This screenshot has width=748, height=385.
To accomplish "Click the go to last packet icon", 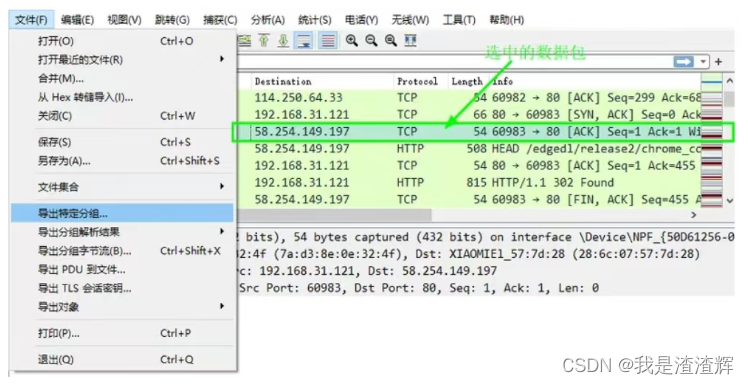I will coord(283,41).
